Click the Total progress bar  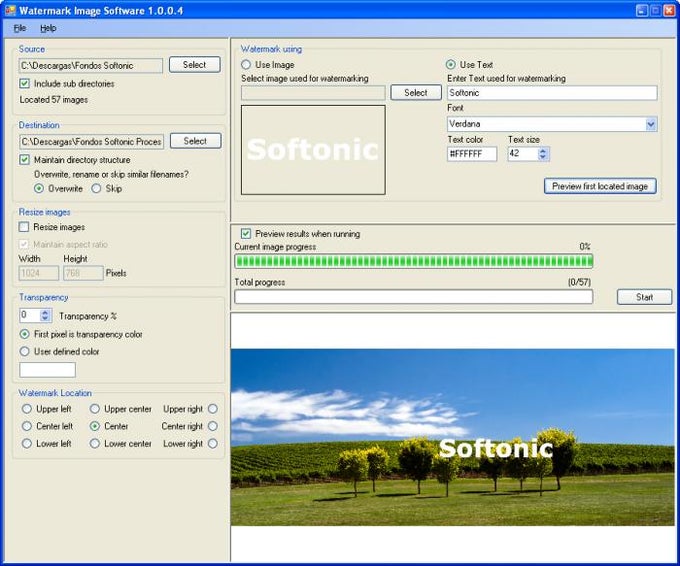(x=414, y=297)
